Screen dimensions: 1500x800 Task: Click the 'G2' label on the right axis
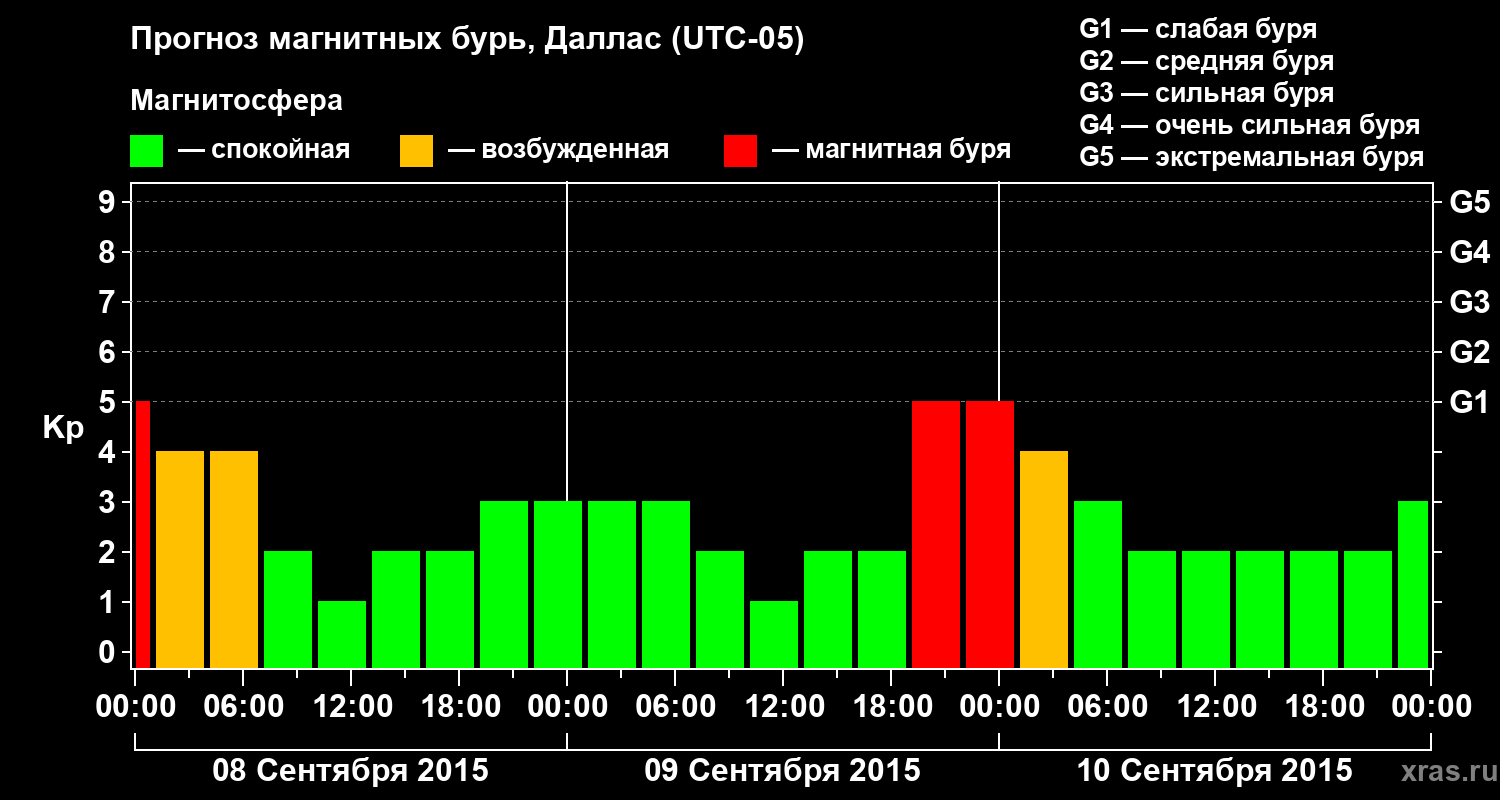click(1470, 352)
